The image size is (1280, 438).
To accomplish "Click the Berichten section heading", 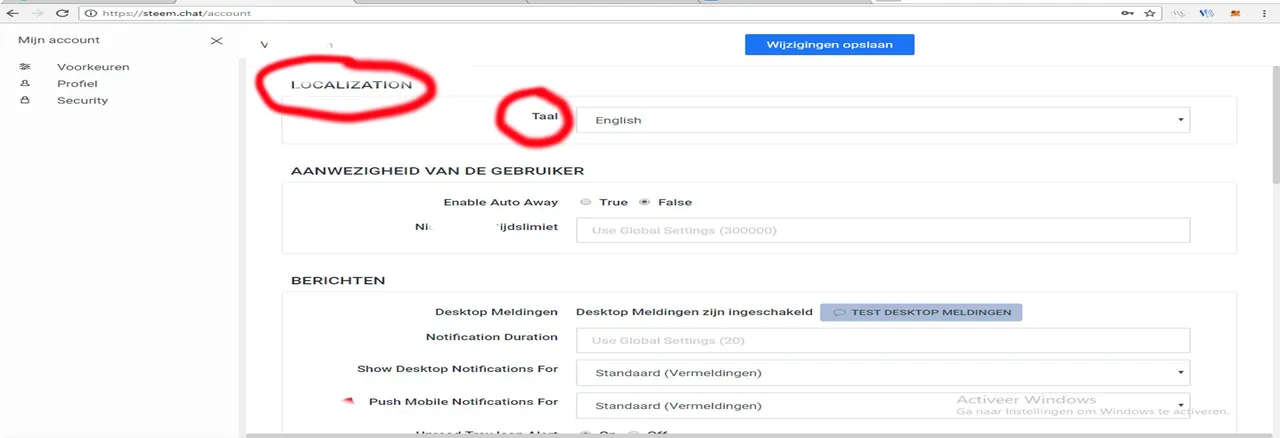I will point(338,281).
